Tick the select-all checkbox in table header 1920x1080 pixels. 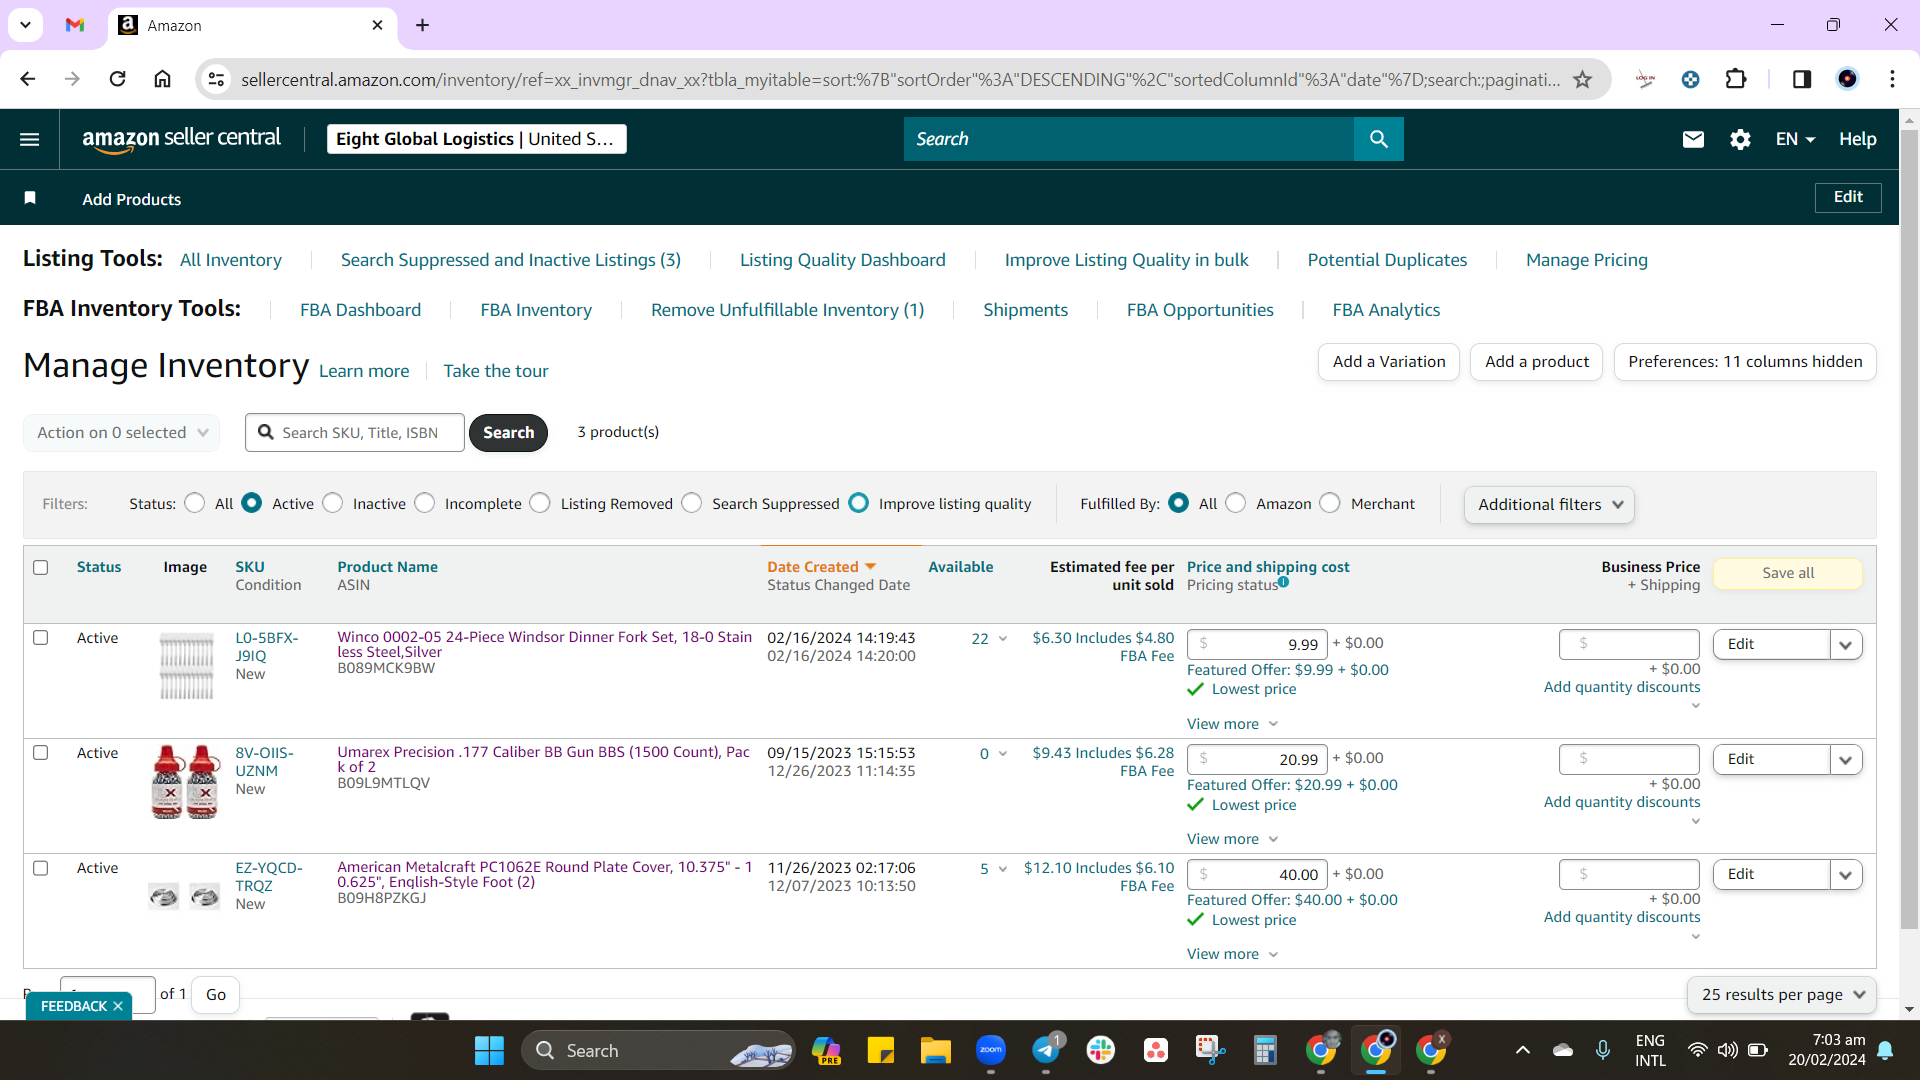click(41, 567)
